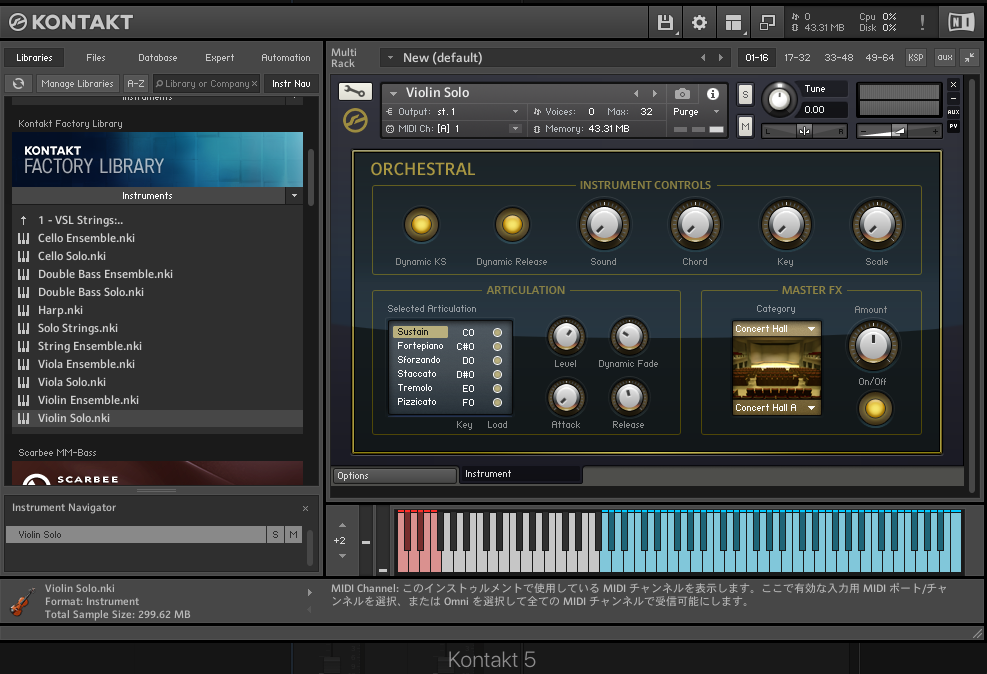Click the workspace layout icon
Image resolution: width=987 pixels, height=674 pixels.
pos(733,22)
